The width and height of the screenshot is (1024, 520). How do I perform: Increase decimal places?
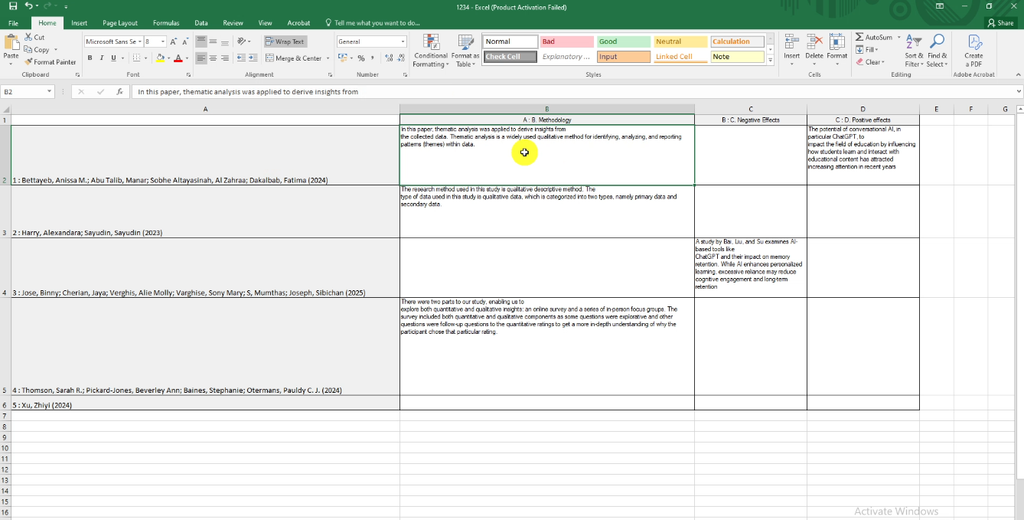[x=387, y=58]
